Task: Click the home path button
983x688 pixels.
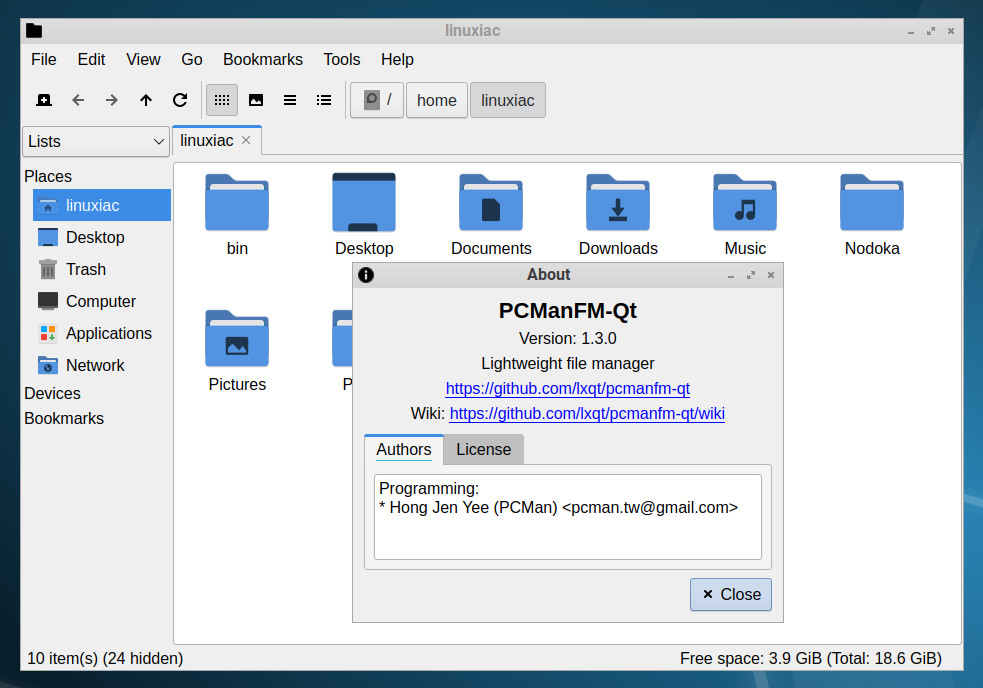Action: pyautogui.click(x=437, y=100)
